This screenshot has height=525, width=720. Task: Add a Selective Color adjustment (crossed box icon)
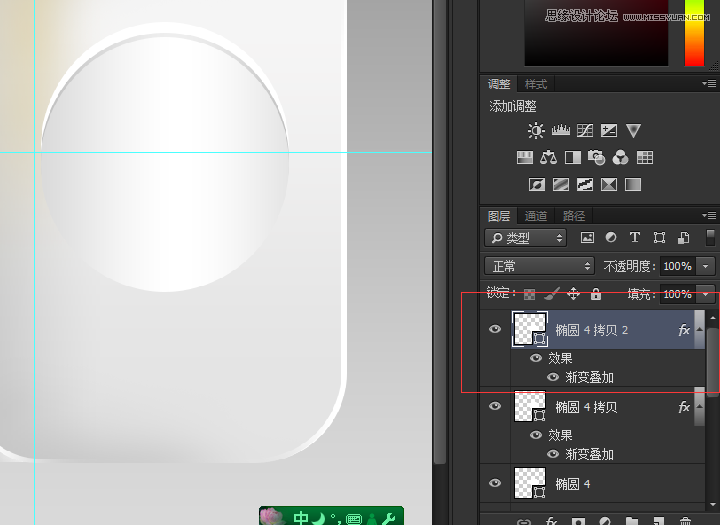609,185
